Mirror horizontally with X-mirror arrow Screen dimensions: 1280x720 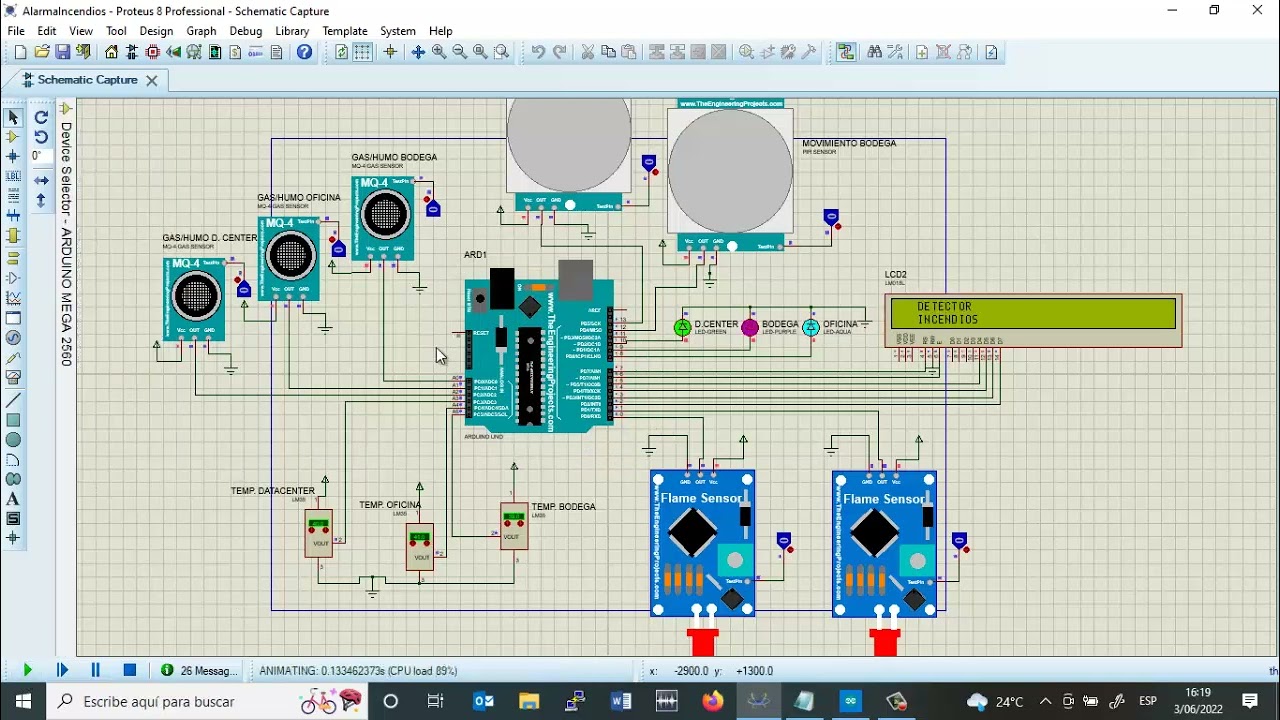41,181
